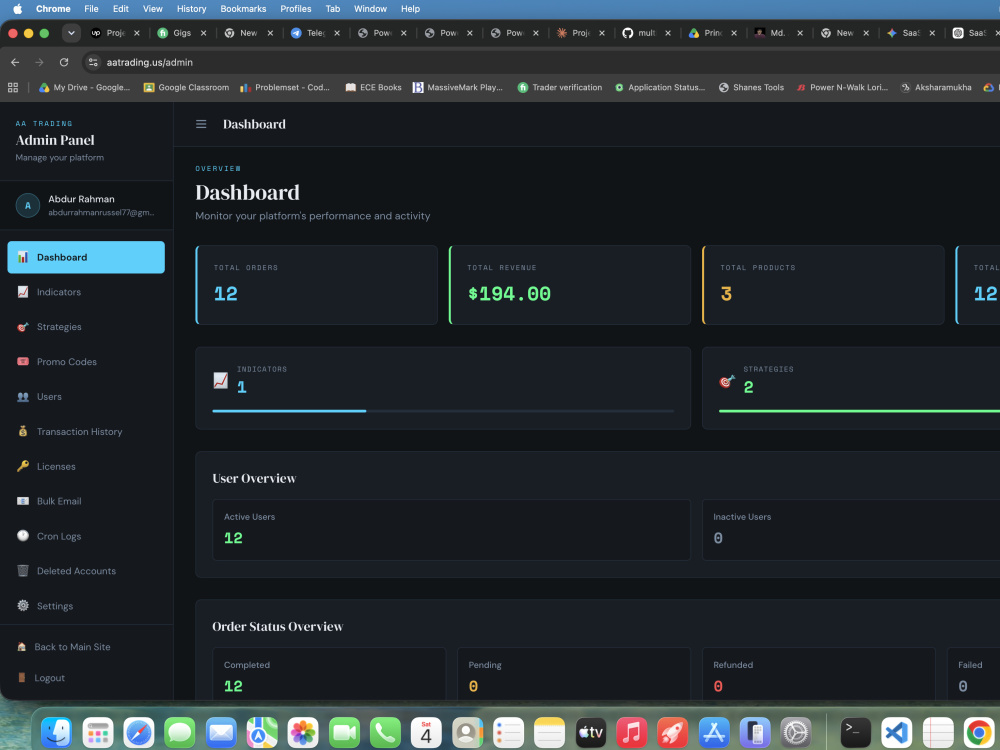Open App Store from the Dock
1000x750 pixels.
(714, 732)
